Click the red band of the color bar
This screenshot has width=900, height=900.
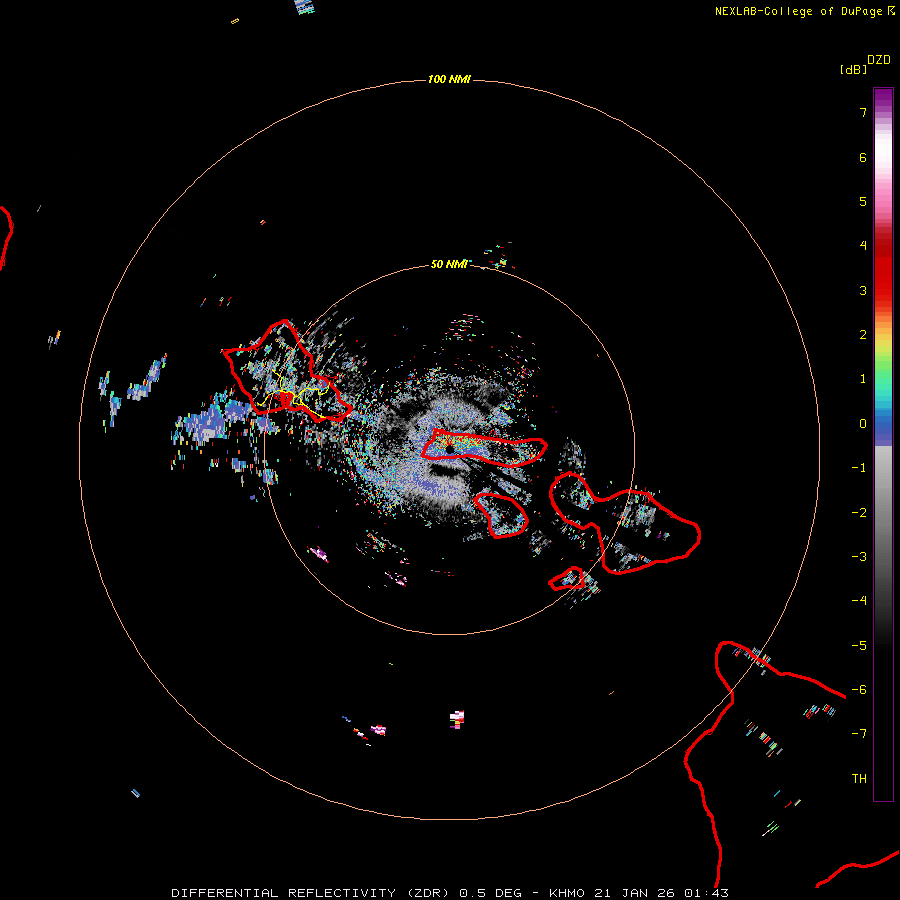tap(883, 270)
